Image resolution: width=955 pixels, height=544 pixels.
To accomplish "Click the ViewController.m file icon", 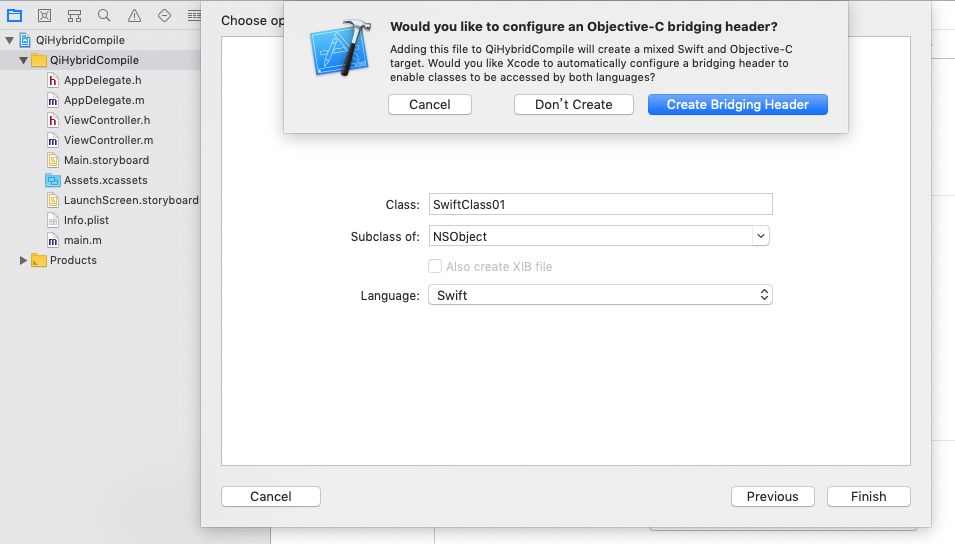I will [x=53, y=141].
